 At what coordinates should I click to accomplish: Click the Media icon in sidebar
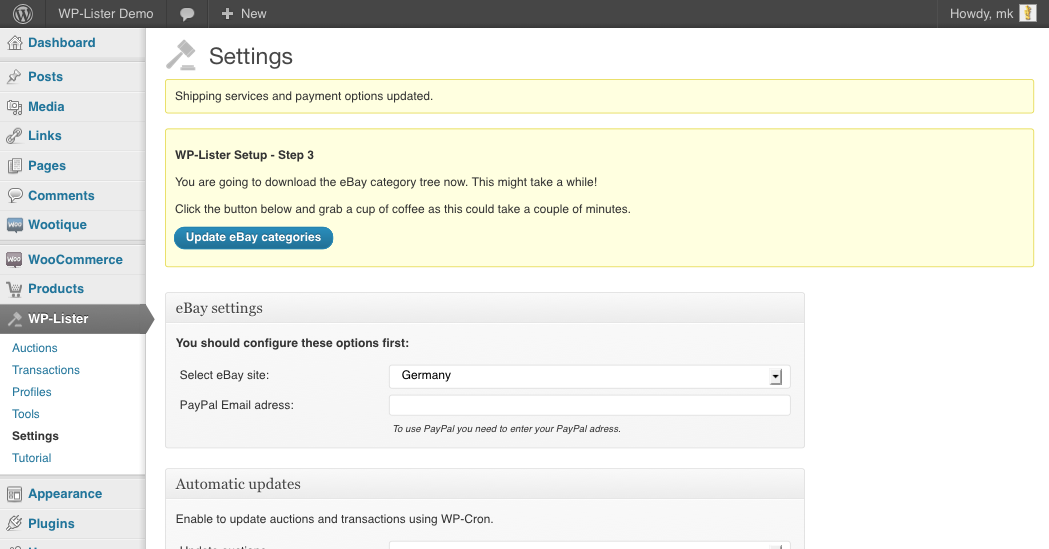[15, 107]
